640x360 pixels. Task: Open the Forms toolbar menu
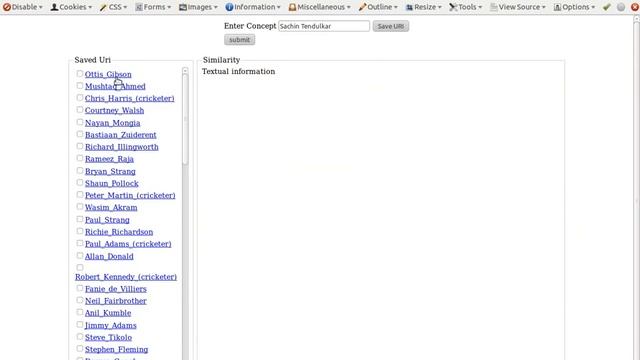(153, 7)
